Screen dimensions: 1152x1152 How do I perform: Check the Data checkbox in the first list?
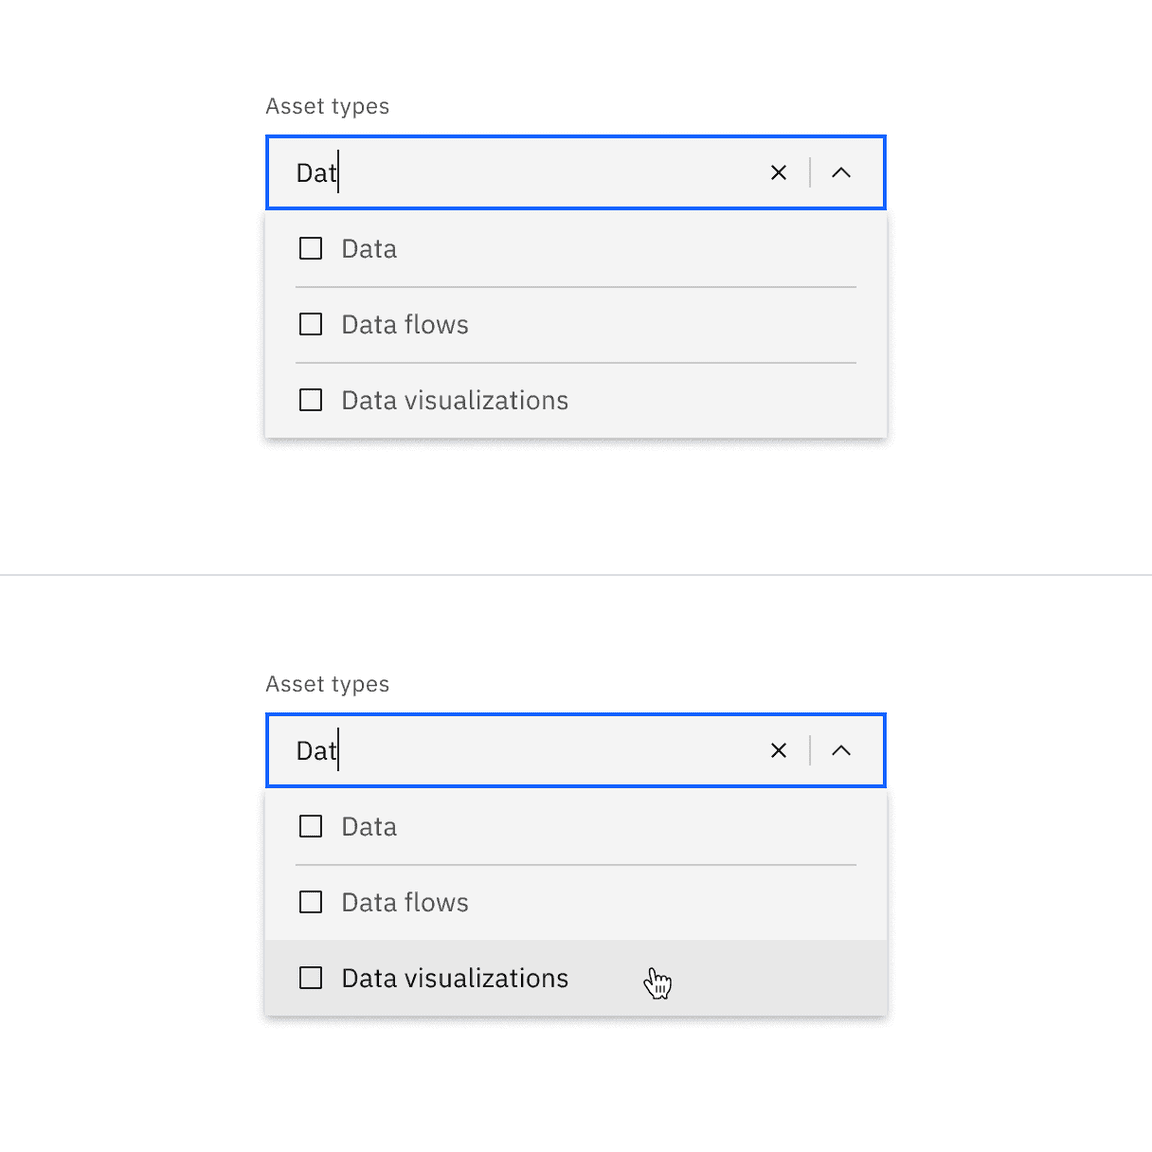(310, 248)
